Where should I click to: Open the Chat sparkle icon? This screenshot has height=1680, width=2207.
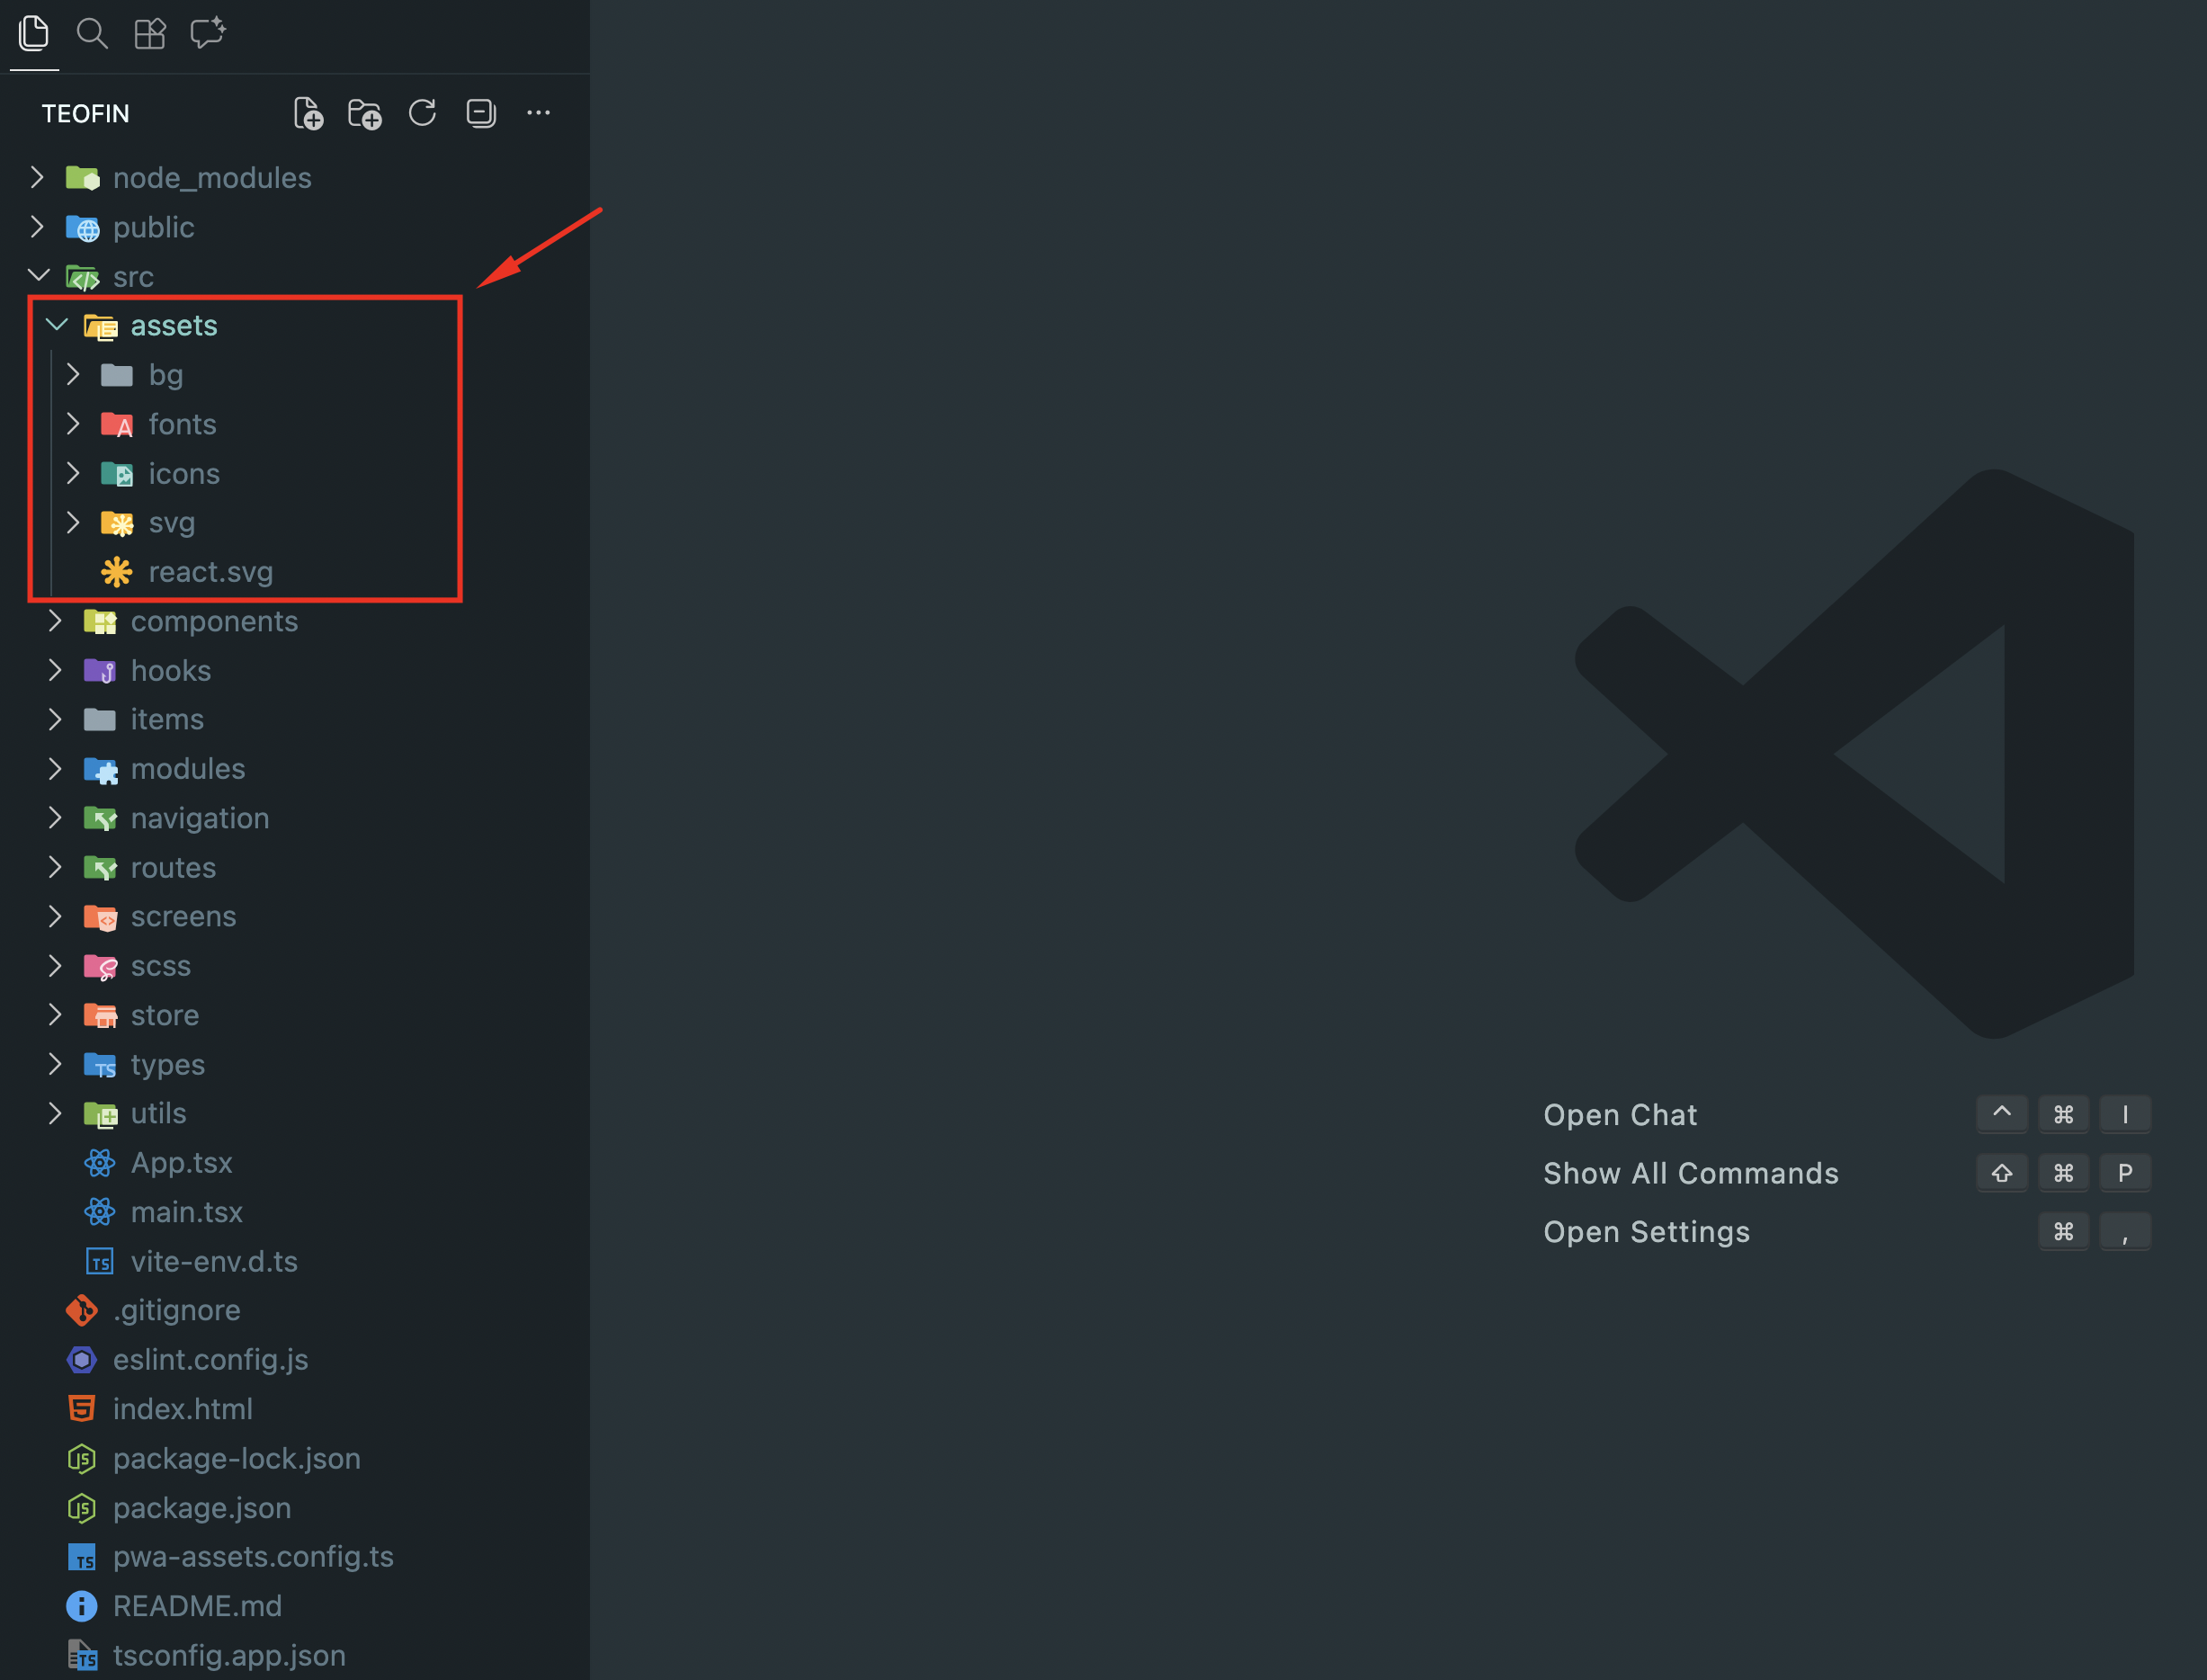[208, 34]
